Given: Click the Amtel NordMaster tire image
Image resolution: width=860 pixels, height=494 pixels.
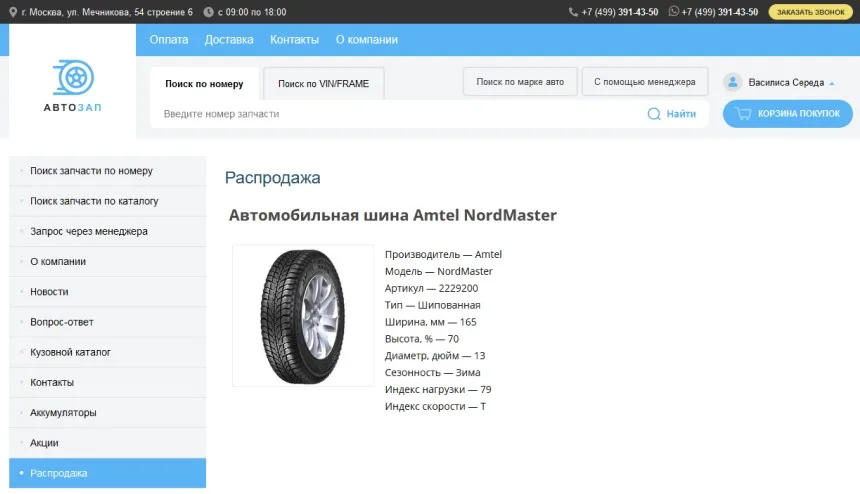Looking at the screenshot, I should pyautogui.click(x=303, y=316).
